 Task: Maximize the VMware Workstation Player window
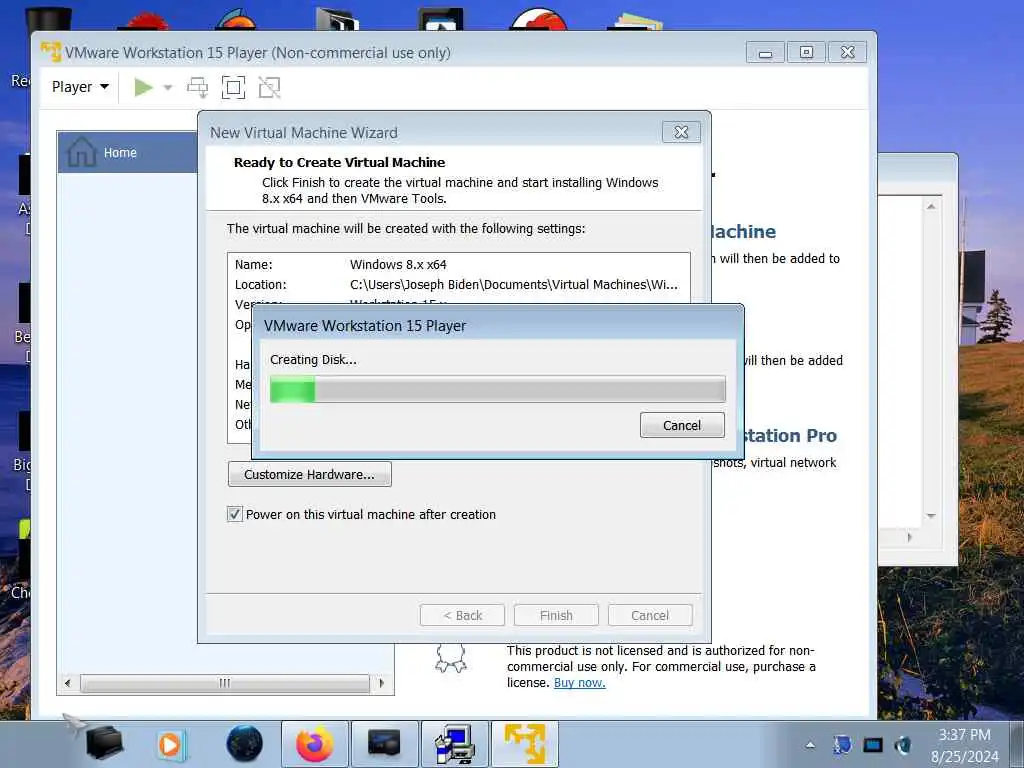pyautogui.click(x=807, y=52)
